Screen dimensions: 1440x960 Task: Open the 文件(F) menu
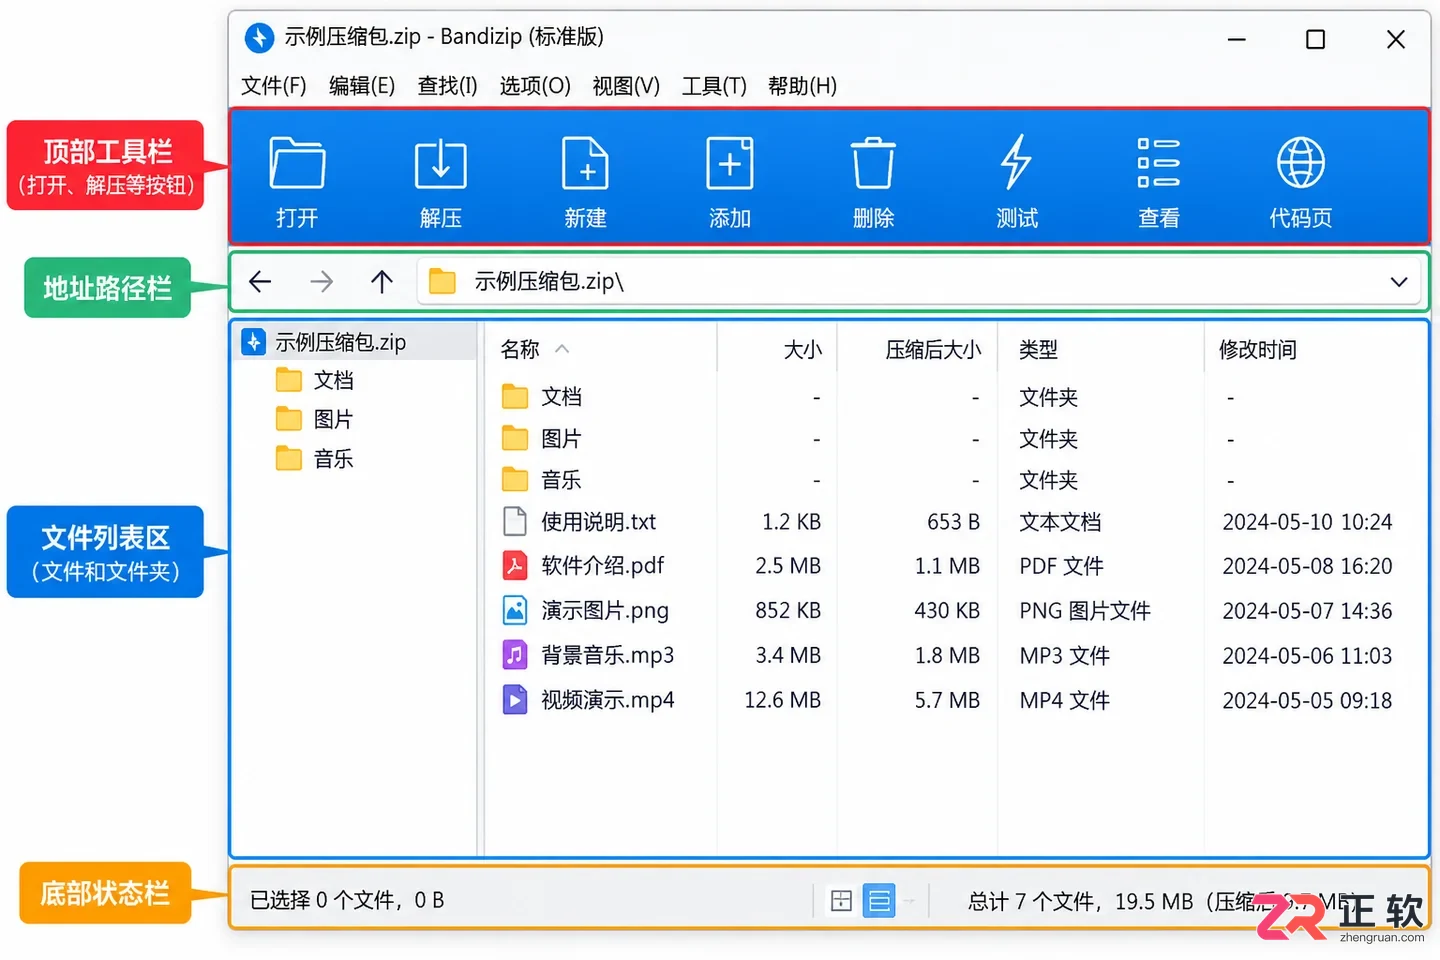[274, 86]
